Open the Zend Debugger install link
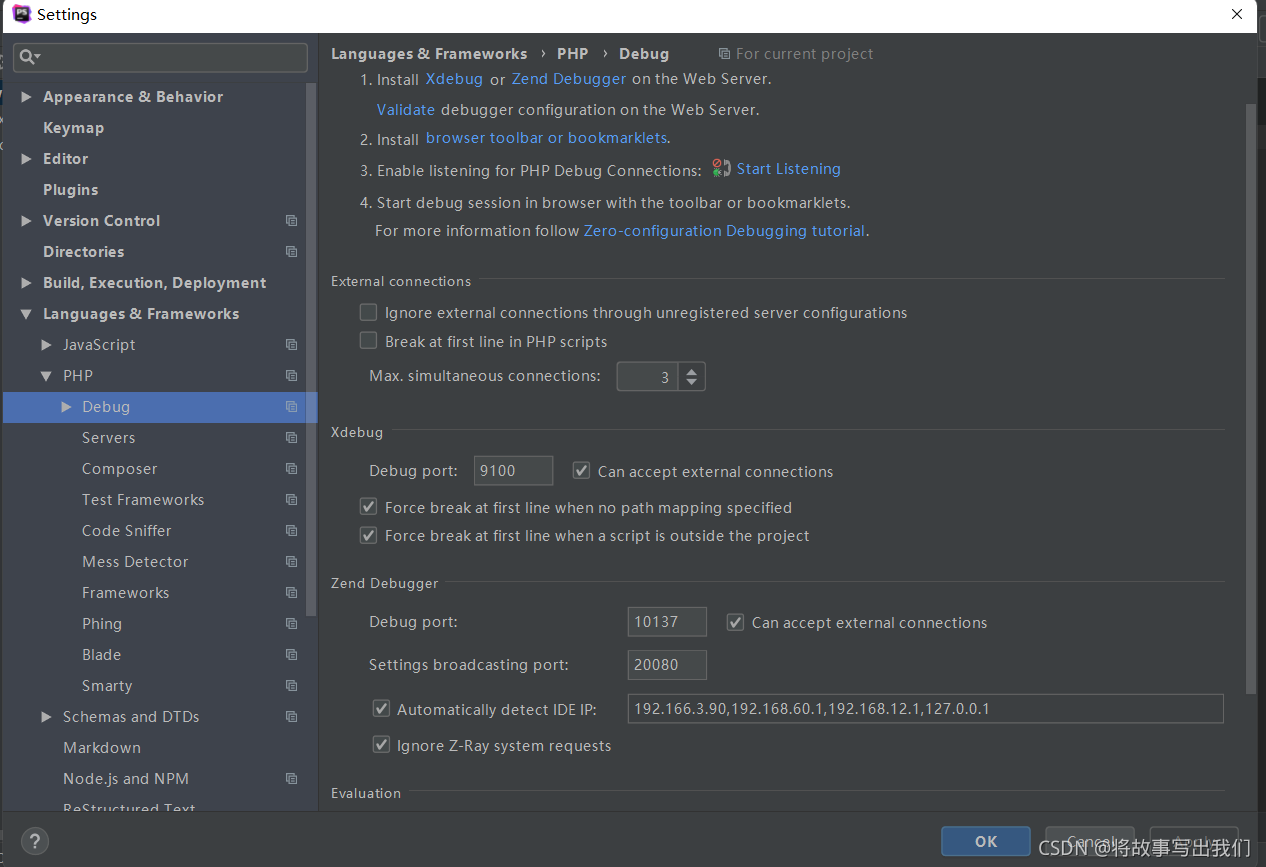This screenshot has width=1266, height=867. click(569, 79)
